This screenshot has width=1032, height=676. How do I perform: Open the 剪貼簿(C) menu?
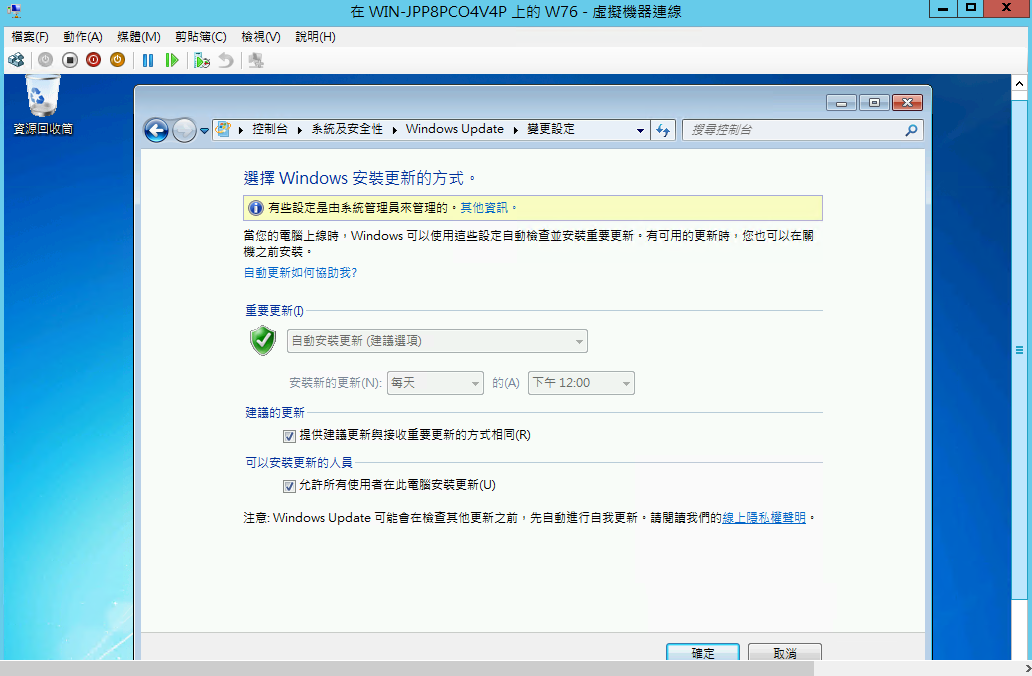click(x=201, y=37)
